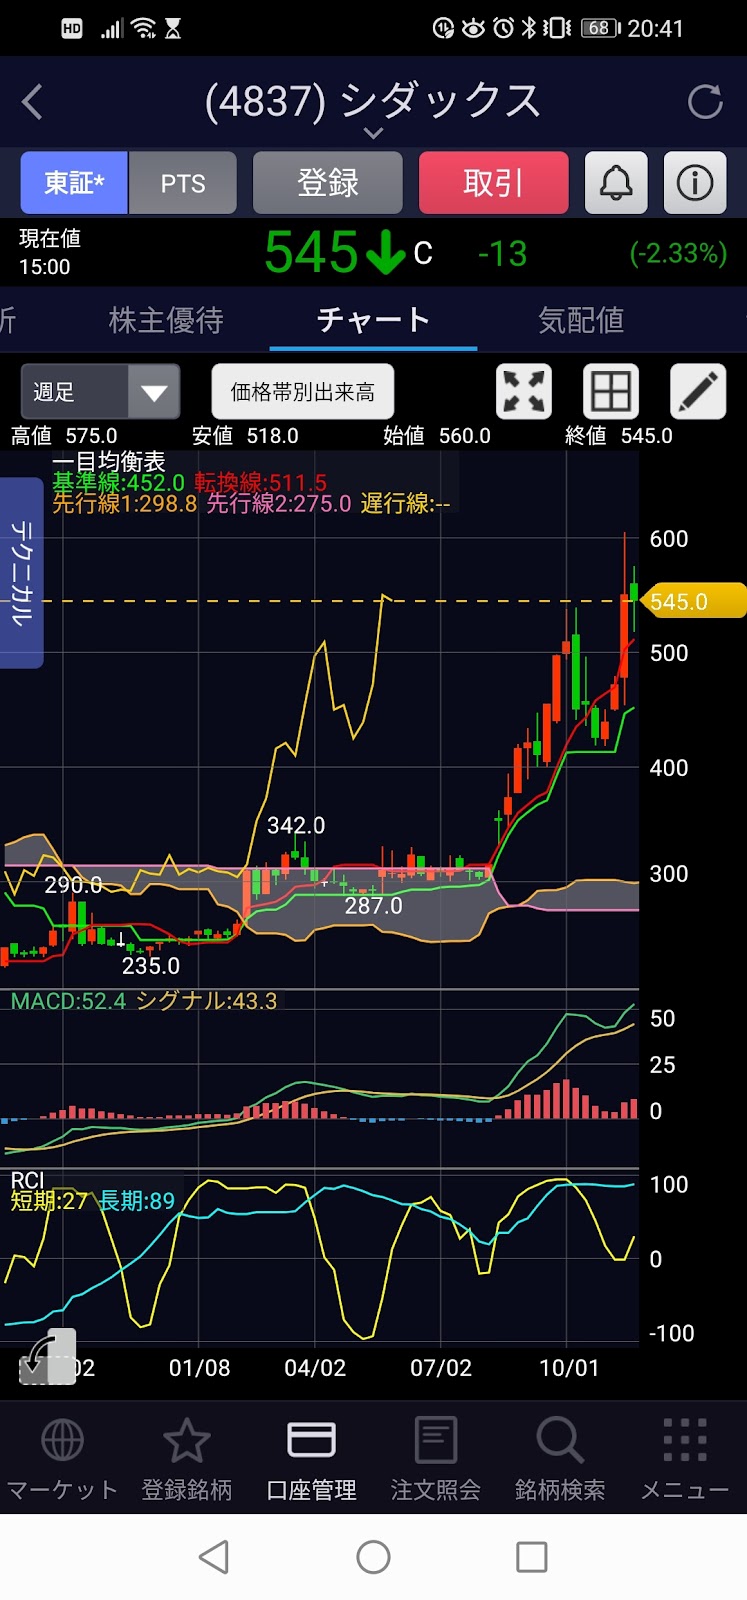This screenshot has height=1600, width=747.
Task: Tap the MACD:52.4 indicator label
Action: click(x=68, y=1001)
